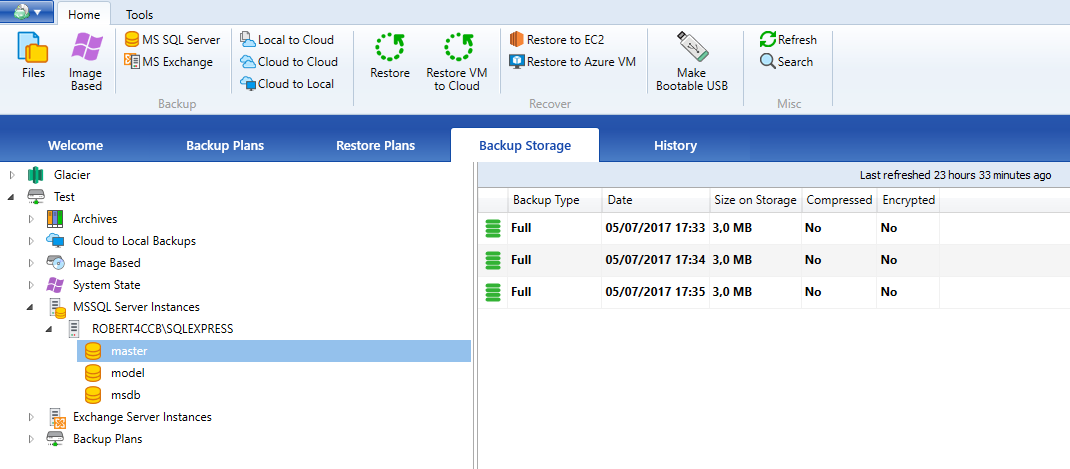Open Restore VM to Cloud
The height and width of the screenshot is (469, 1070).
pos(457,62)
